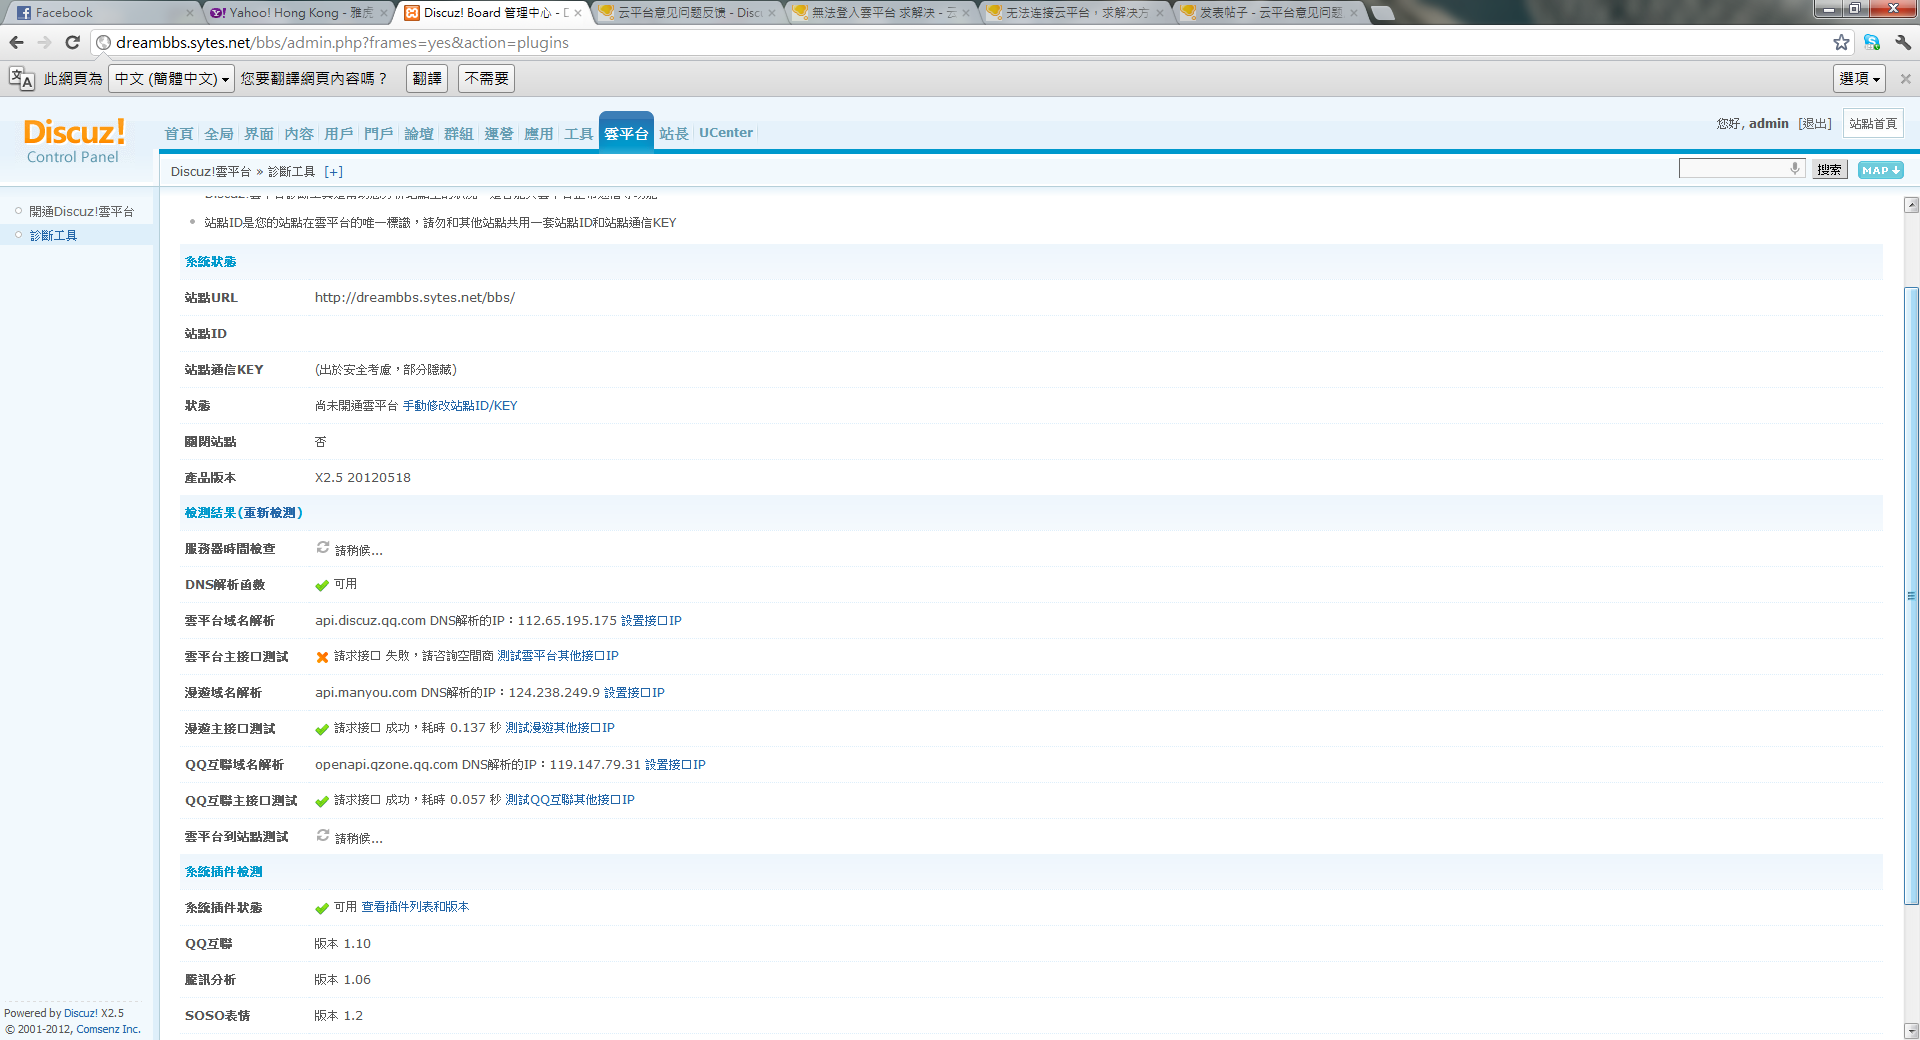Click the 查看插件列表和版本 link

[x=415, y=907]
